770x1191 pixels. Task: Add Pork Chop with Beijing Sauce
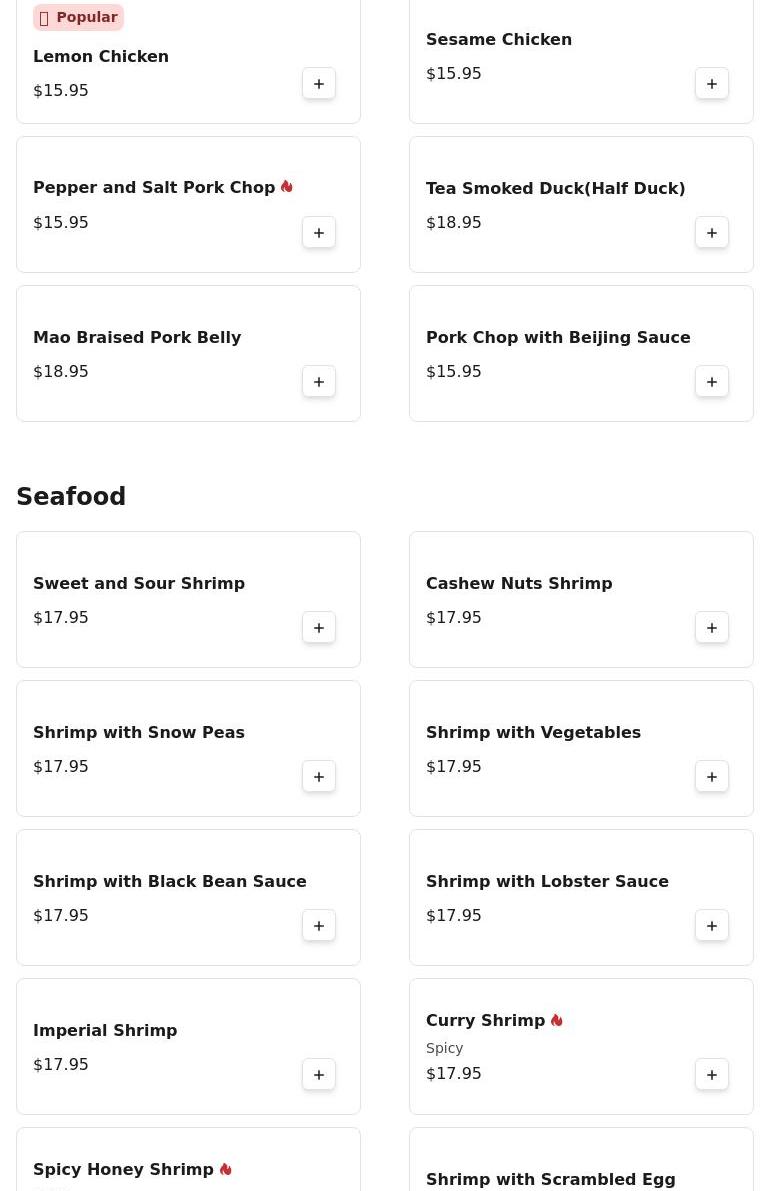[712, 382]
